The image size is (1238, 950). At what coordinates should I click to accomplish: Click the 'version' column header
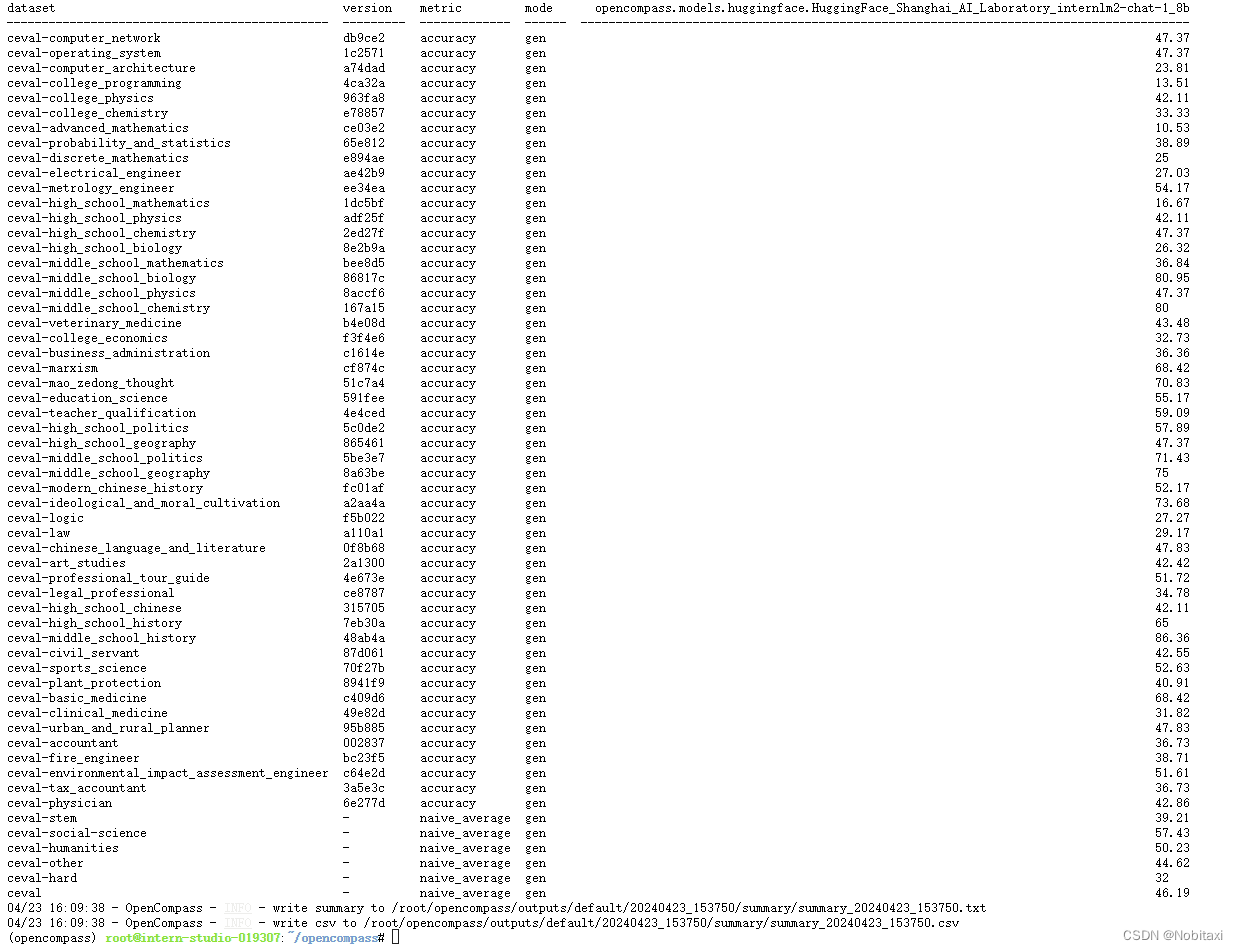click(367, 8)
